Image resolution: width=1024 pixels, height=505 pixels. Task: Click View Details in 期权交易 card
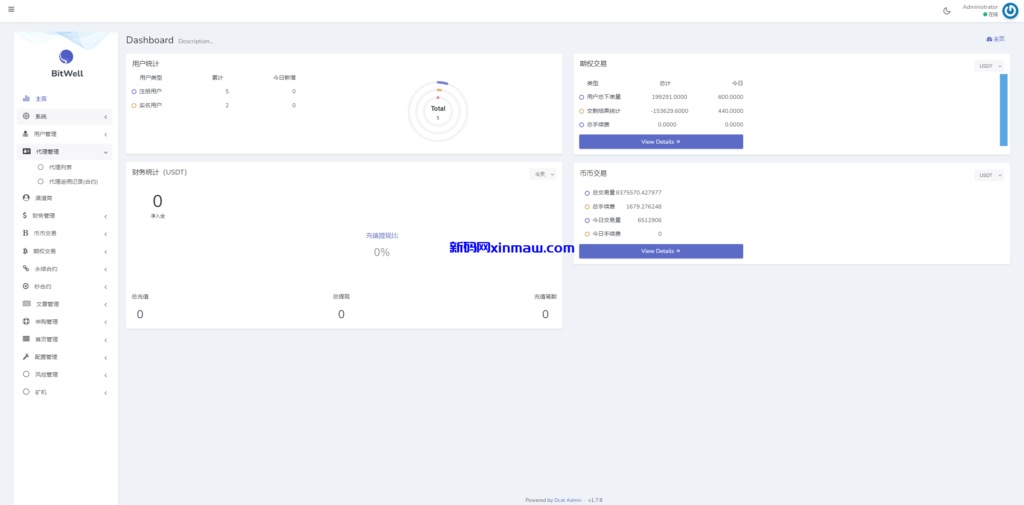coord(660,142)
